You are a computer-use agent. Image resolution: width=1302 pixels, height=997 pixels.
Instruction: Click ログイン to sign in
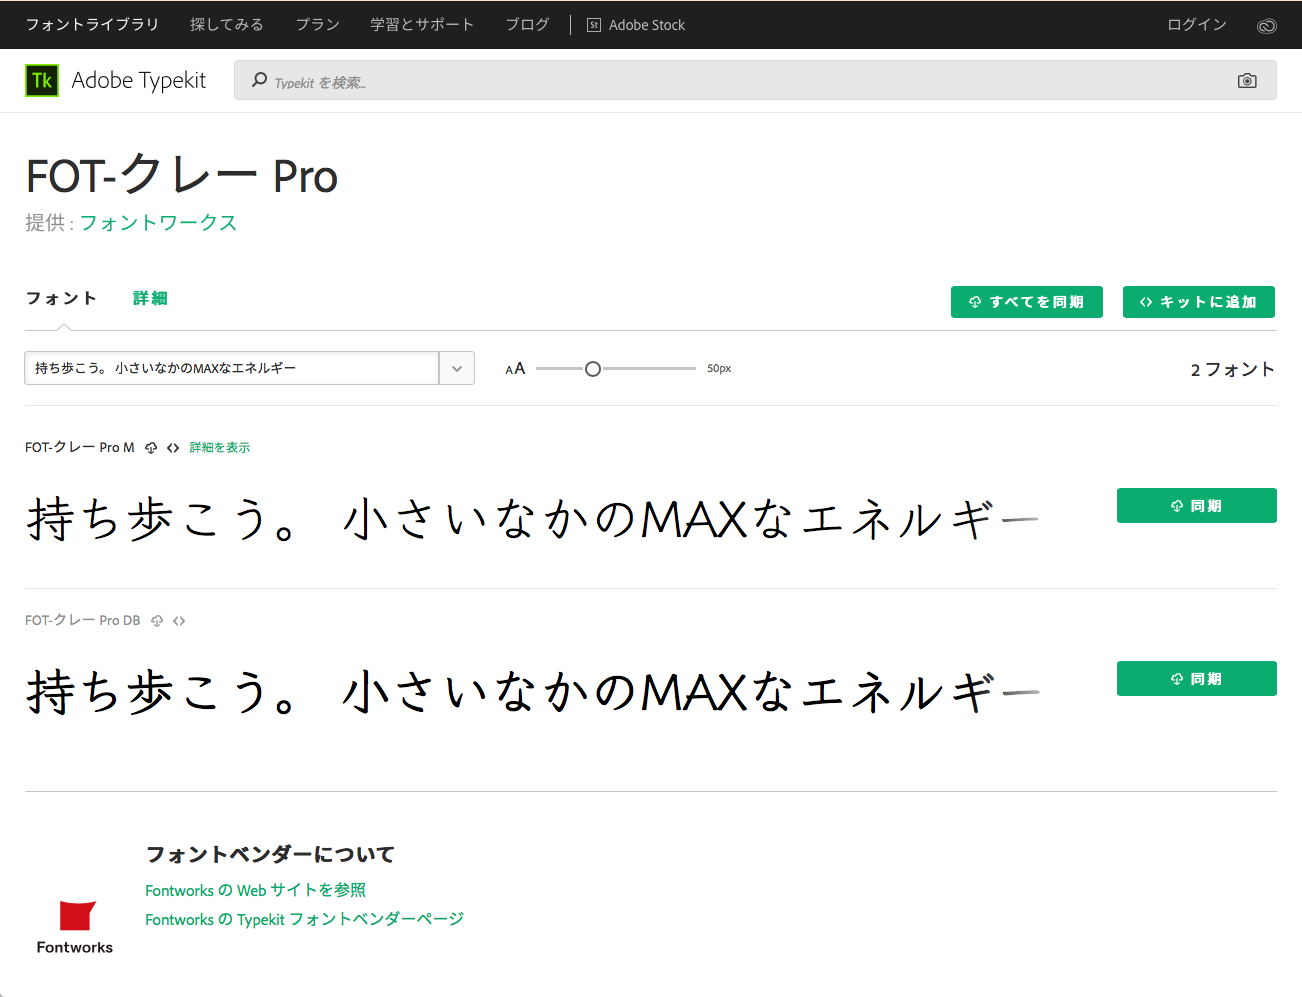pos(1197,24)
